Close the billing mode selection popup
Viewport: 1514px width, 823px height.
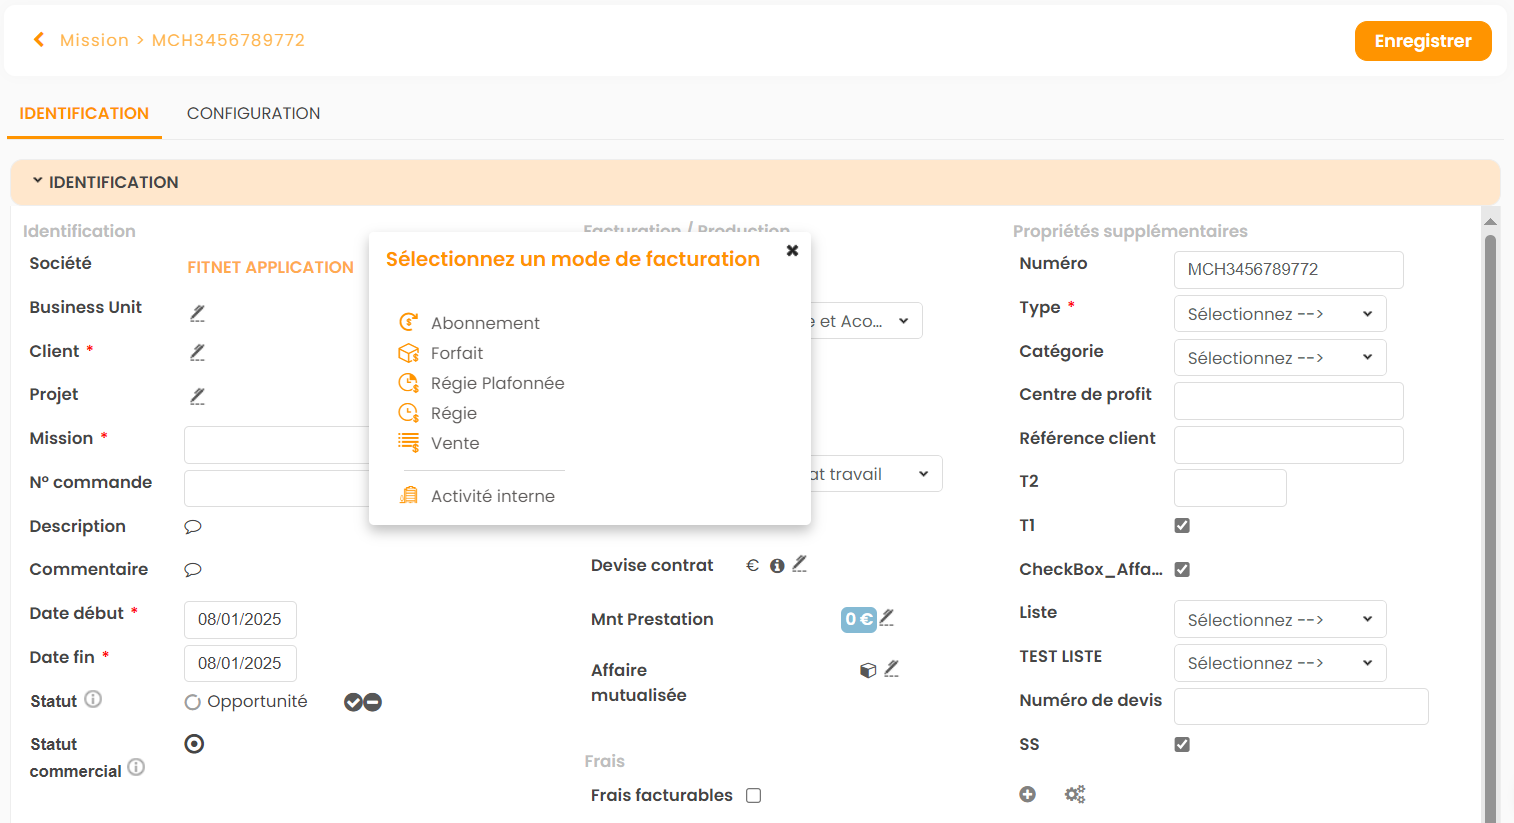(x=792, y=250)
